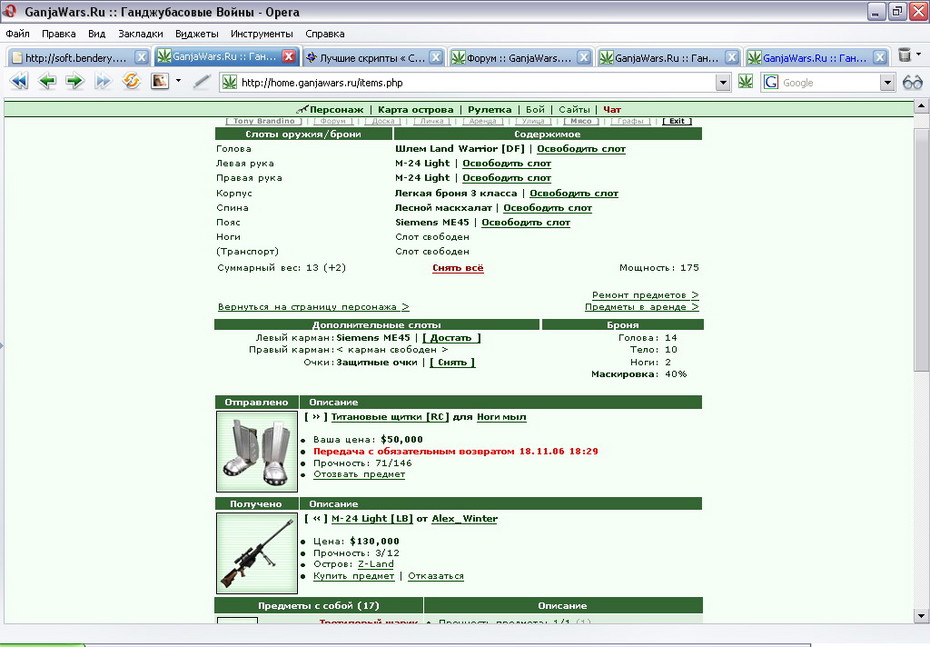
Task: Close the active GanjaWars.Ru tab with red X
Action: 289,56
